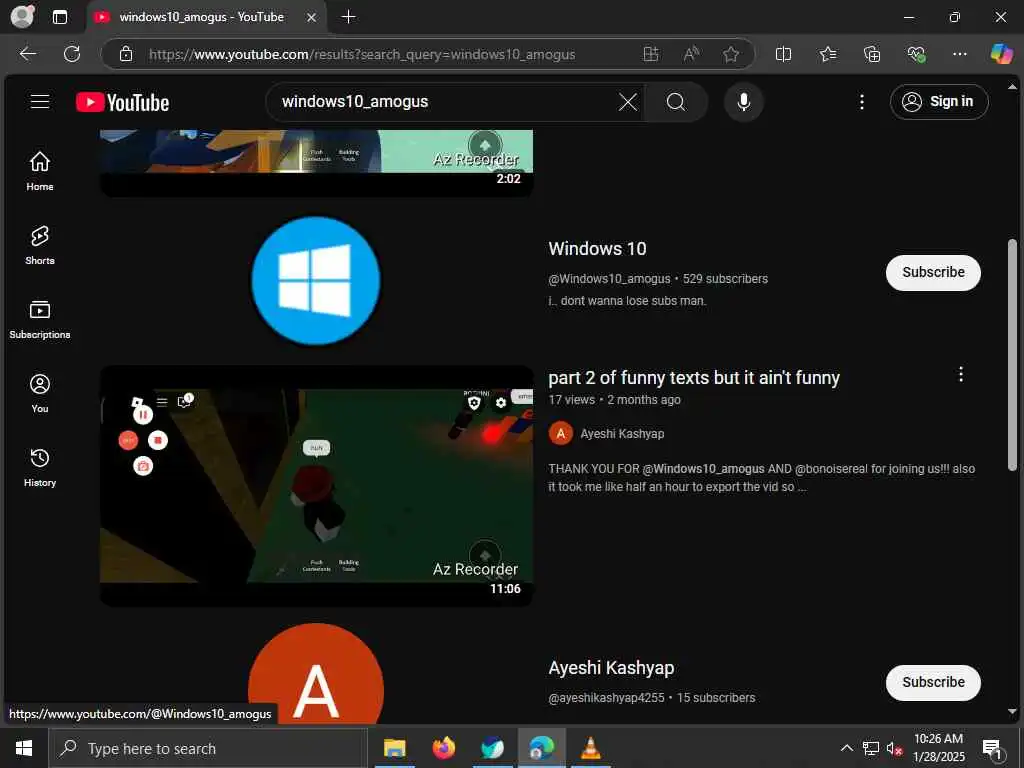Click the page vertical scrollbar thumb
The image size is (1024, 768).
pyautogui.click(x=1012, y=355)
